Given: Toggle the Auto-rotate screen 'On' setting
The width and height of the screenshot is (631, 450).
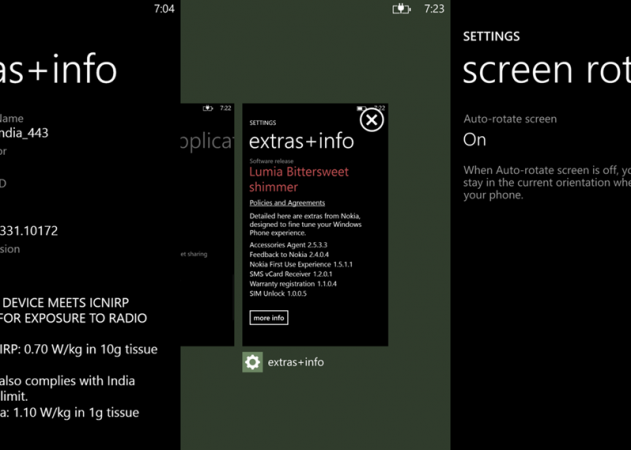Looking at the screenshot, I should tap(475, 141).
